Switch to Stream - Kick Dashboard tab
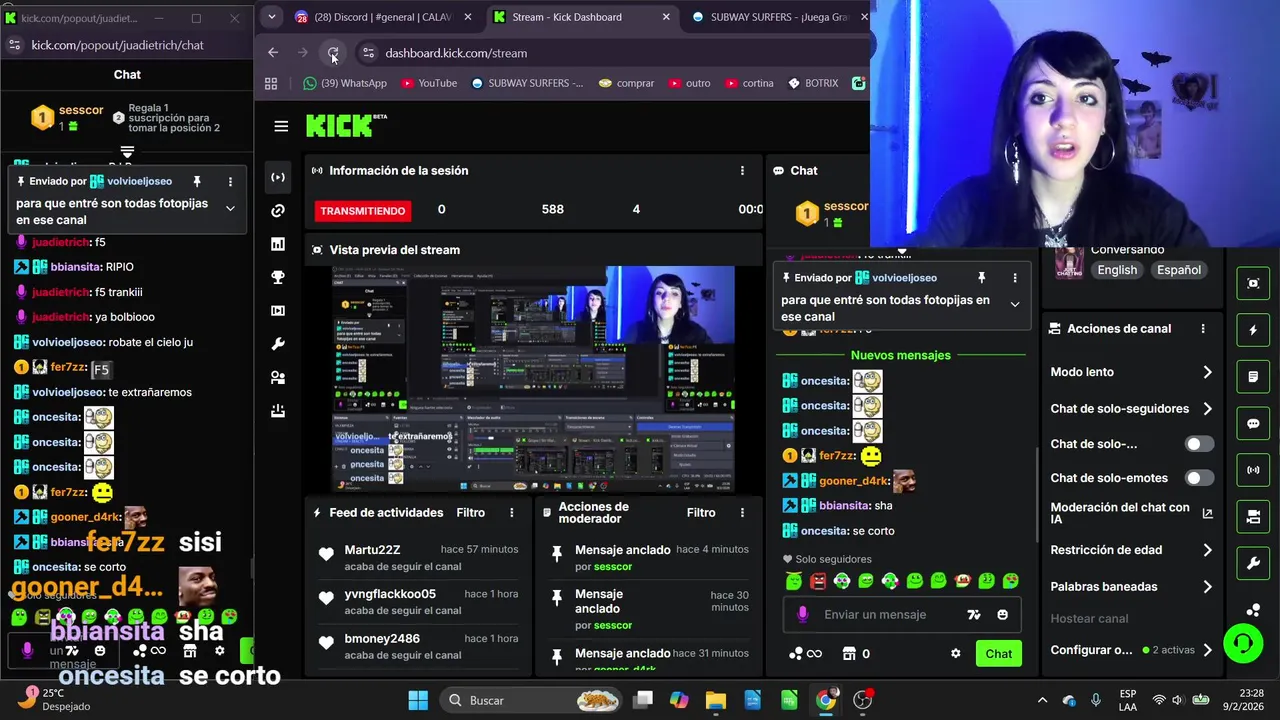The height and width of the screenshot is (720, 1280). 582,17
